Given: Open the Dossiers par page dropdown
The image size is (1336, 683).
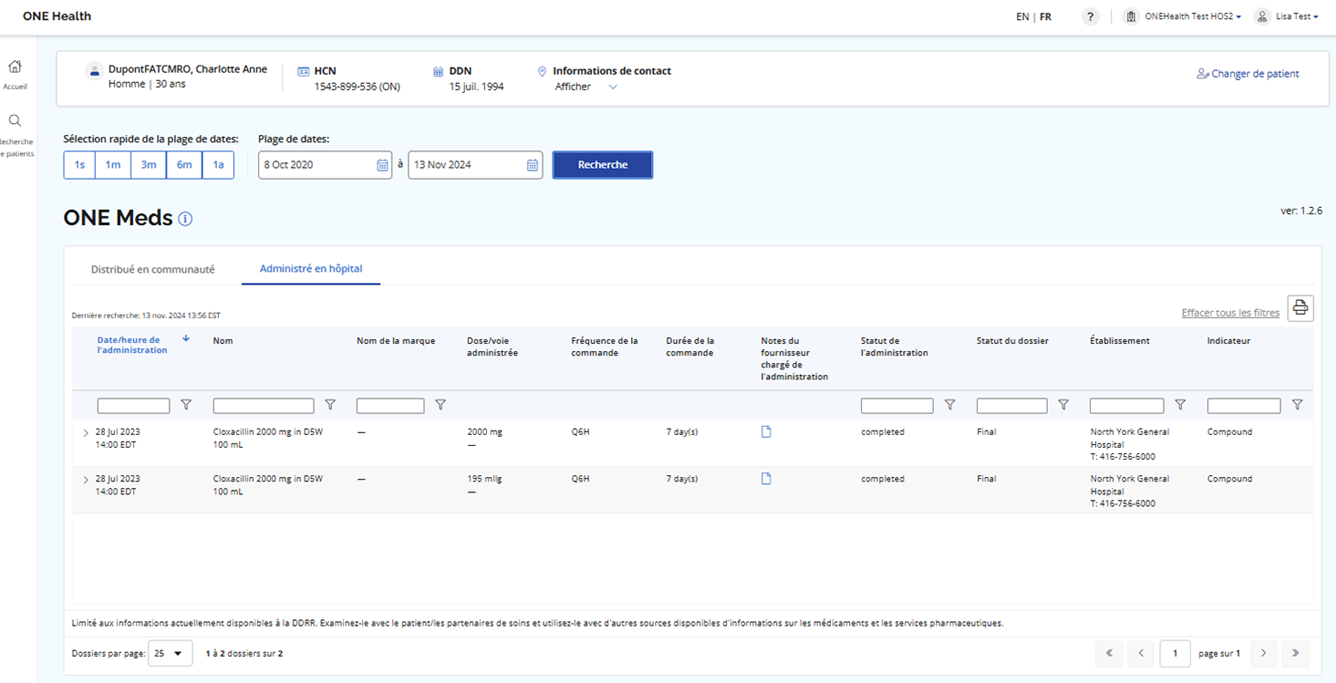Looking at the screenshot, I should 170,653.
